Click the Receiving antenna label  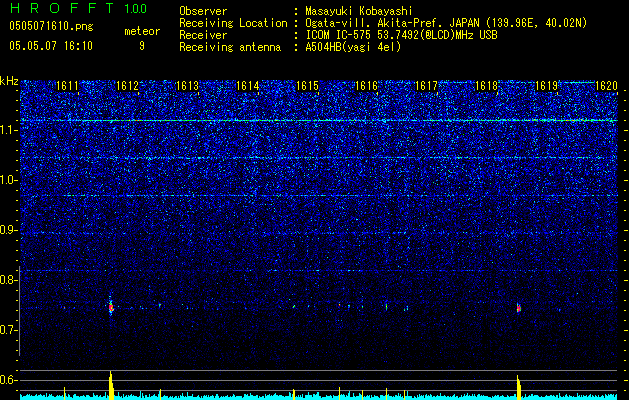230,47
